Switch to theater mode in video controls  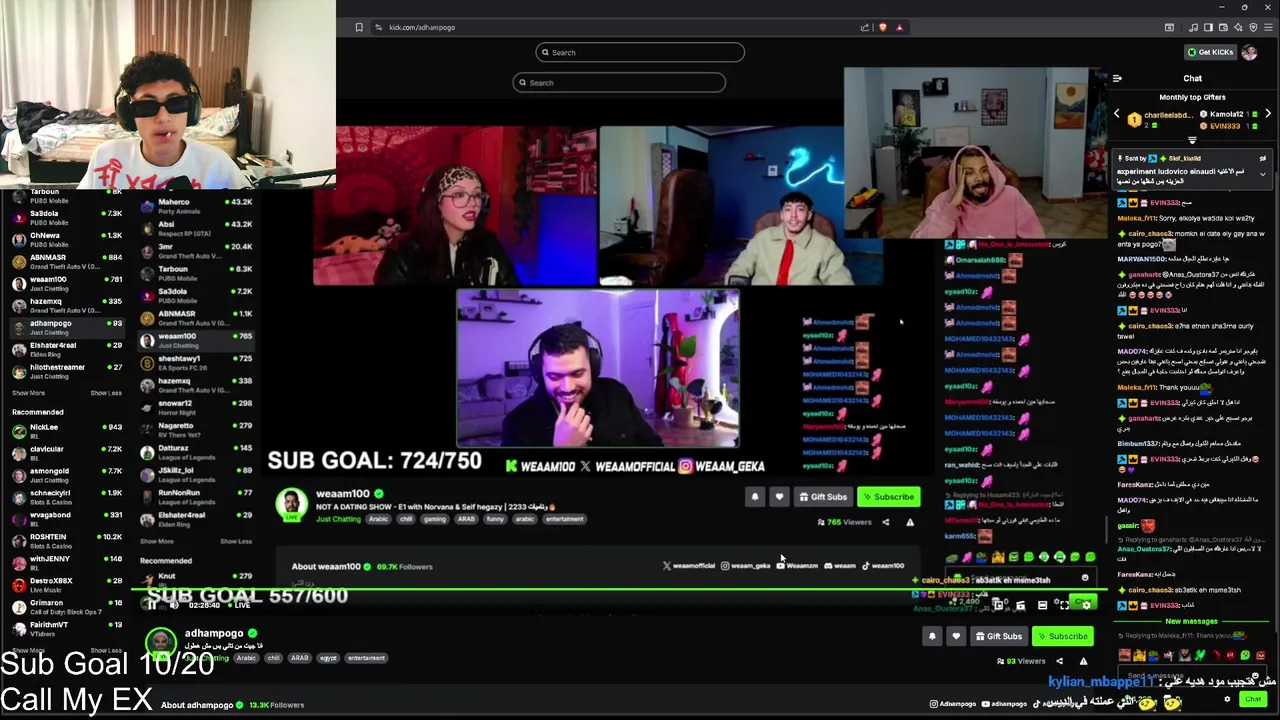pos(1042,604)
